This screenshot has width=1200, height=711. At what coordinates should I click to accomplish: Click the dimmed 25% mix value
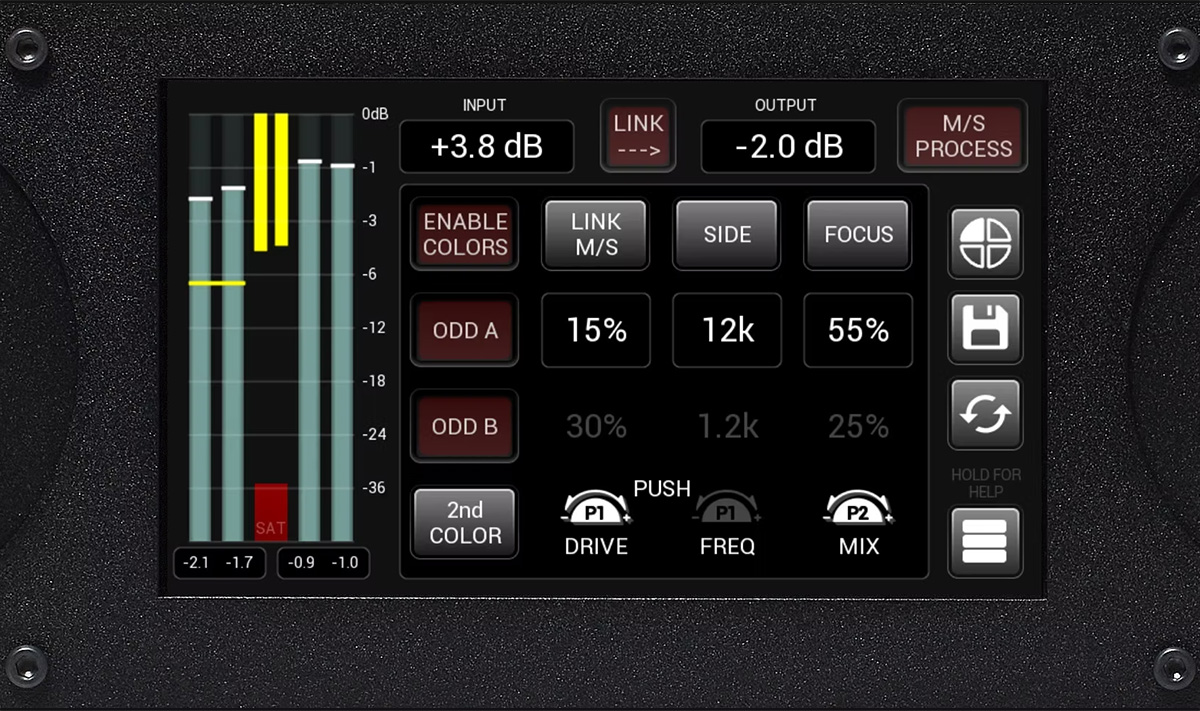[858, 427]
